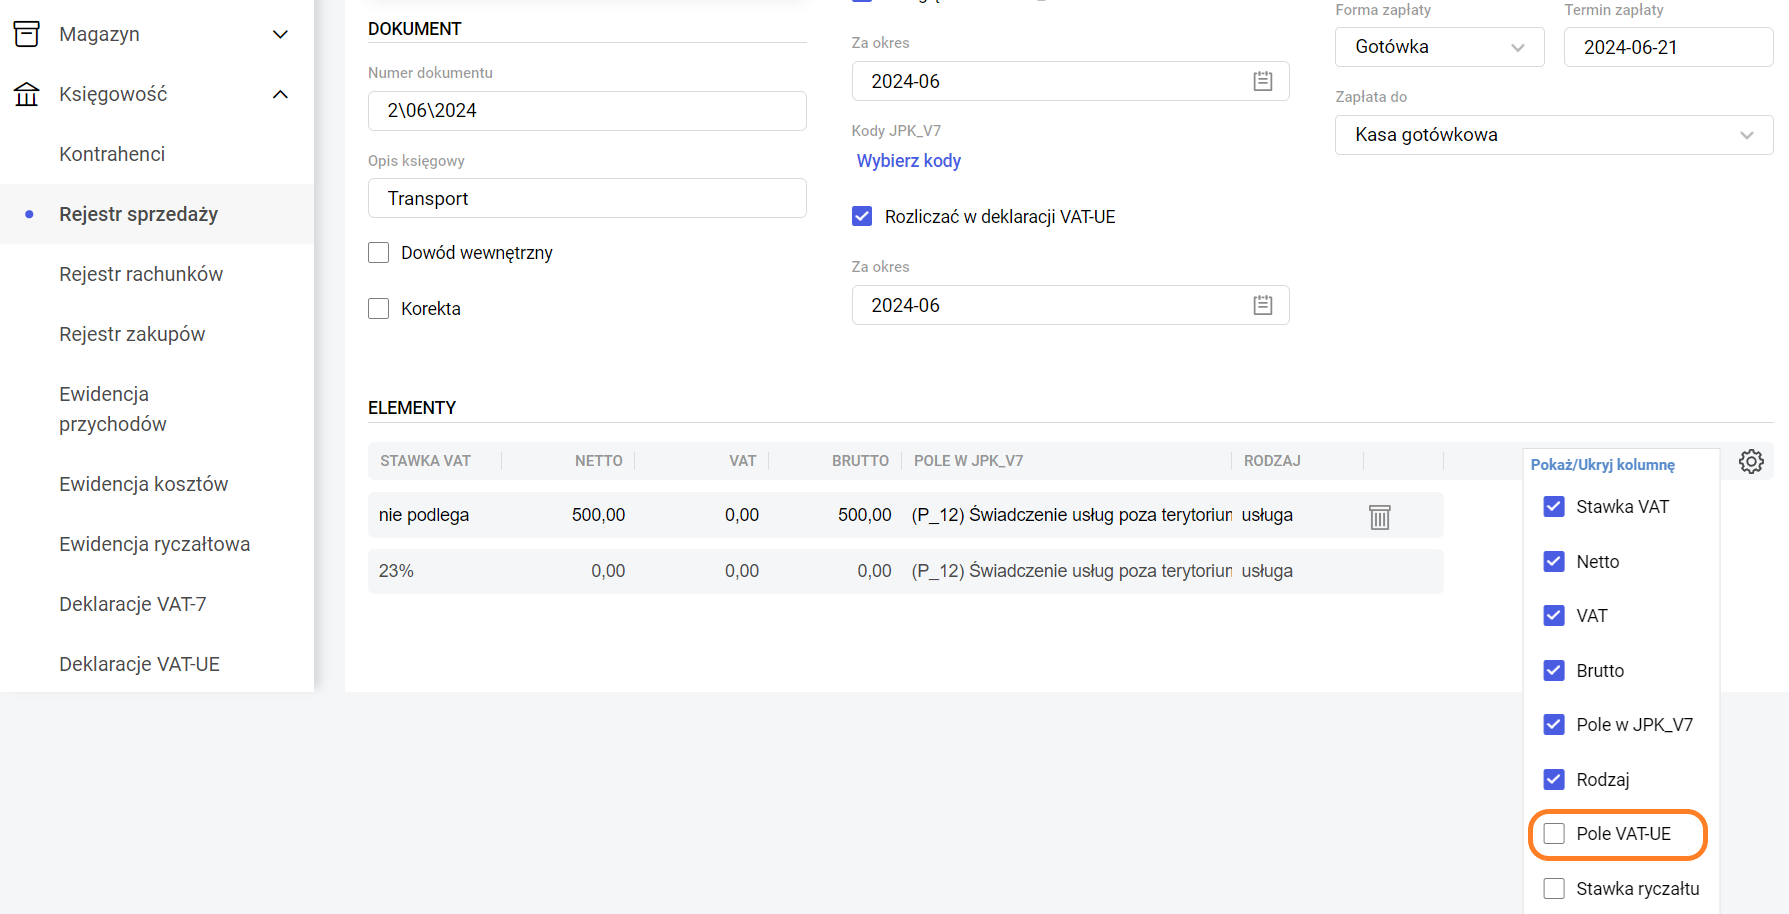
Task: Uncheck Rozliczać w deklaracji VAT-UE
Action: (x=862, y=217)
